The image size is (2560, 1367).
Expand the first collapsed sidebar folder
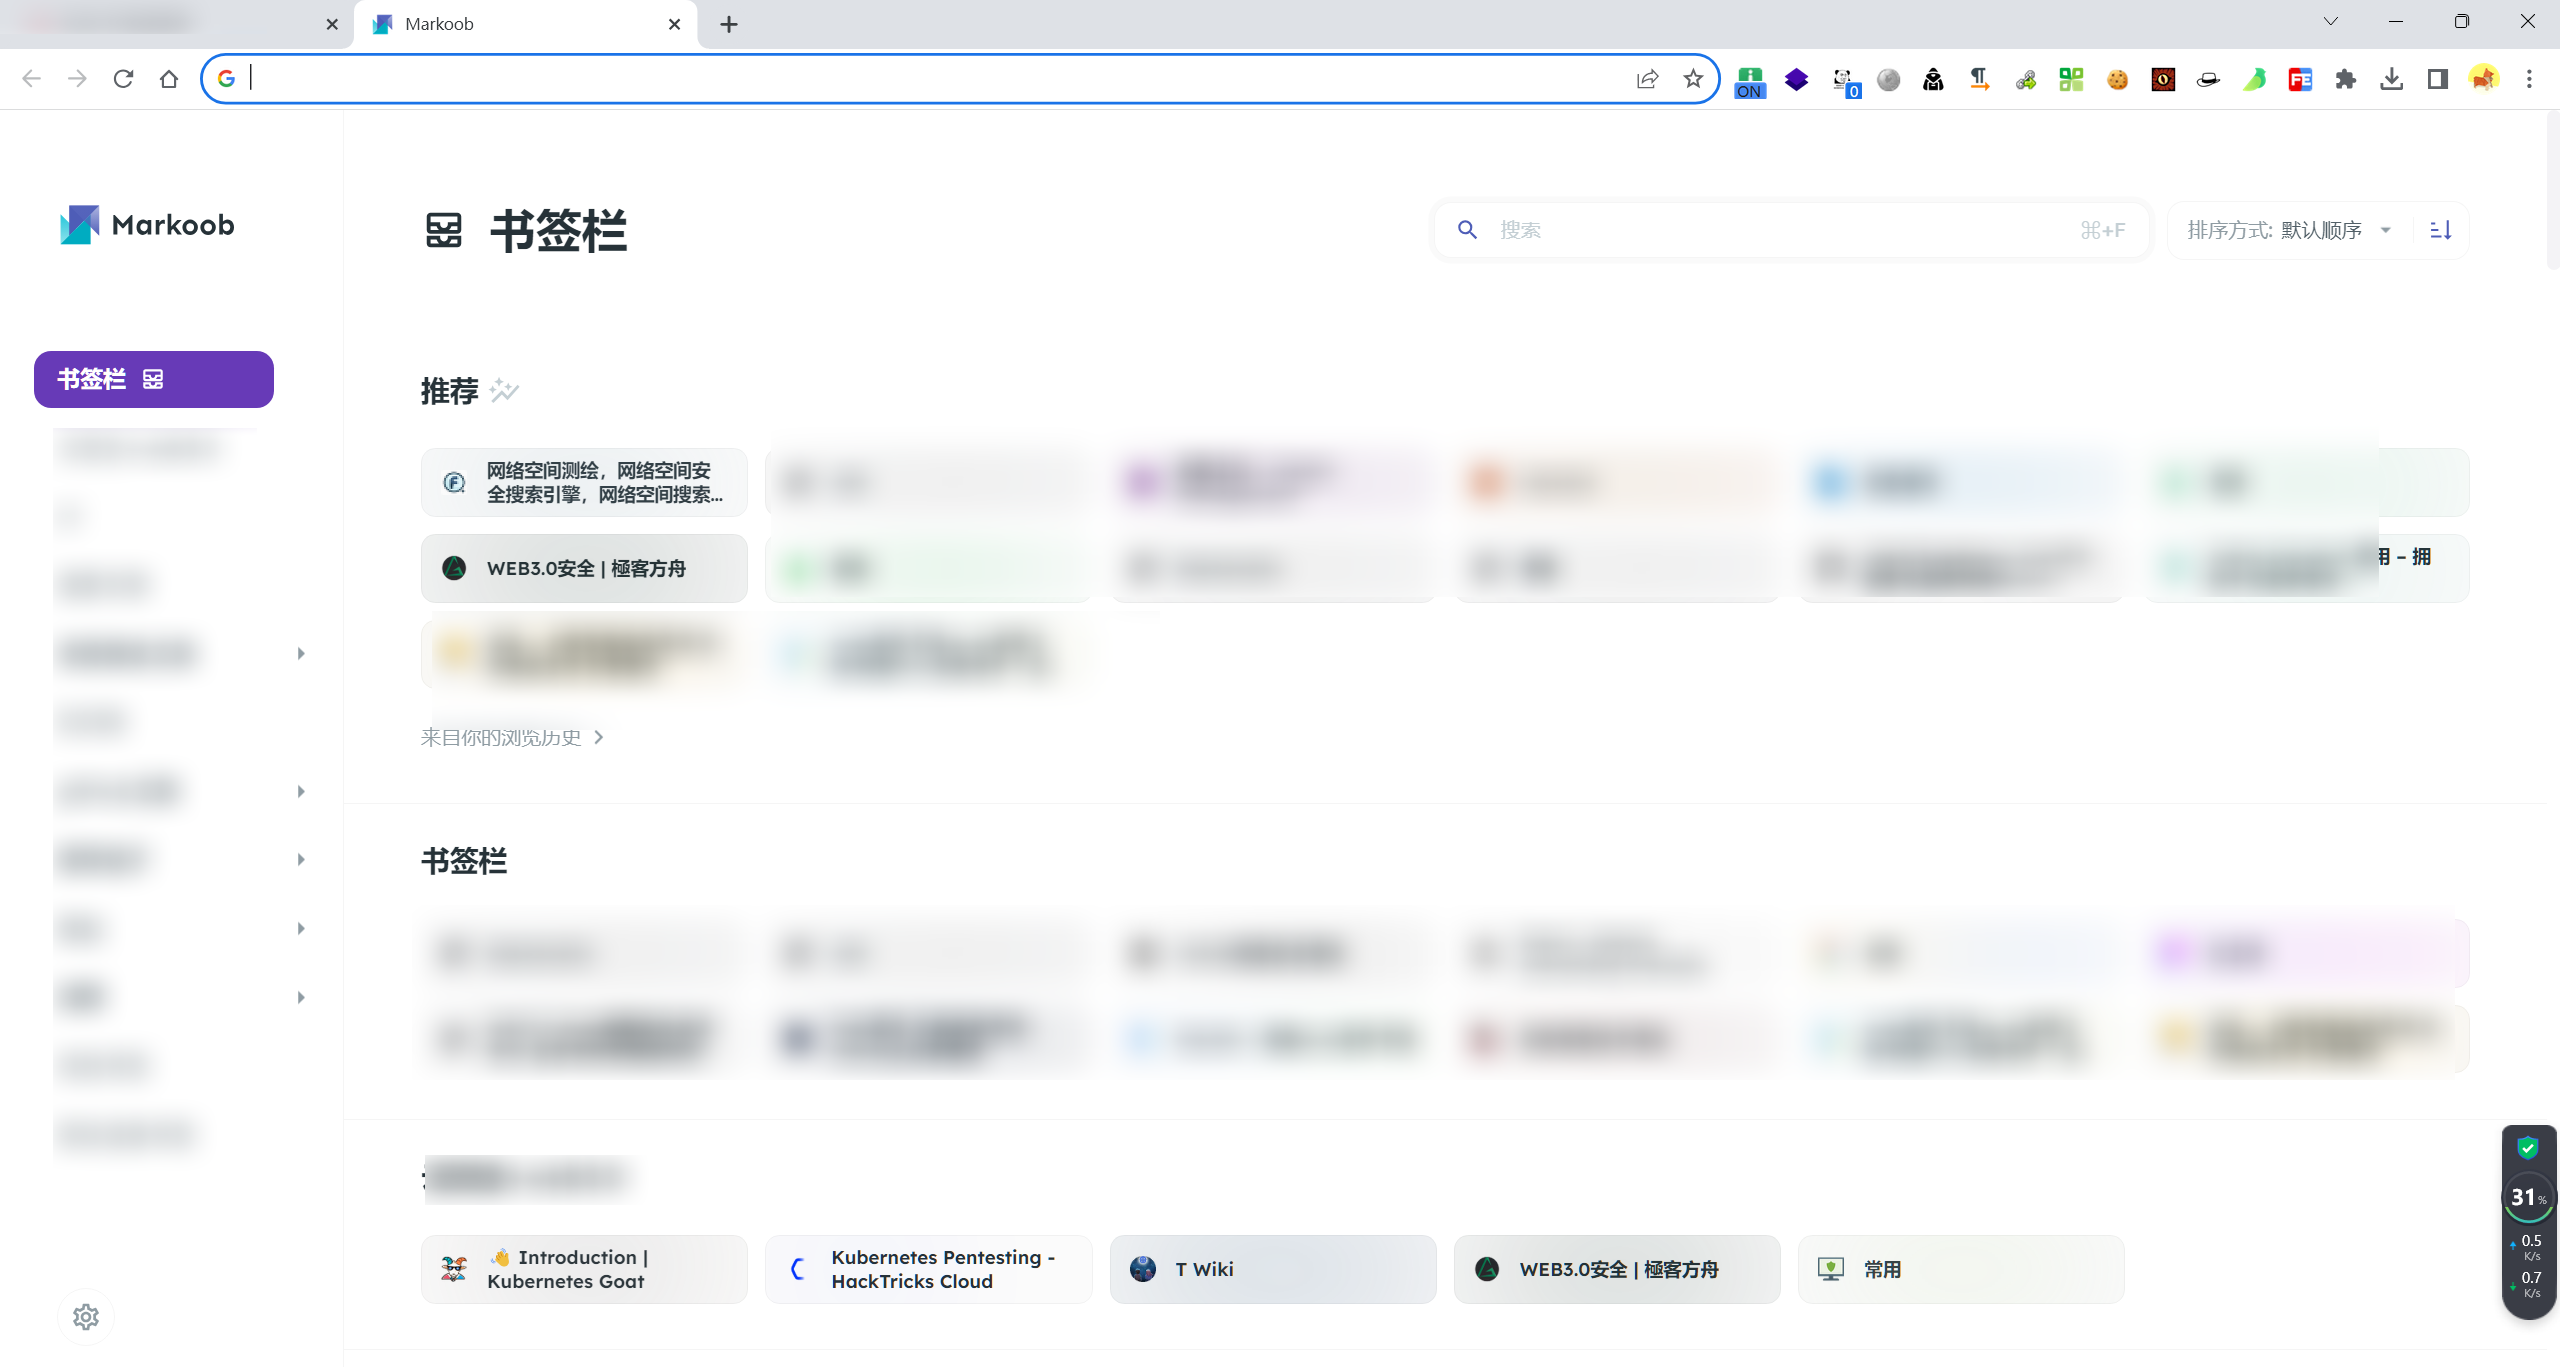[301, 653]
